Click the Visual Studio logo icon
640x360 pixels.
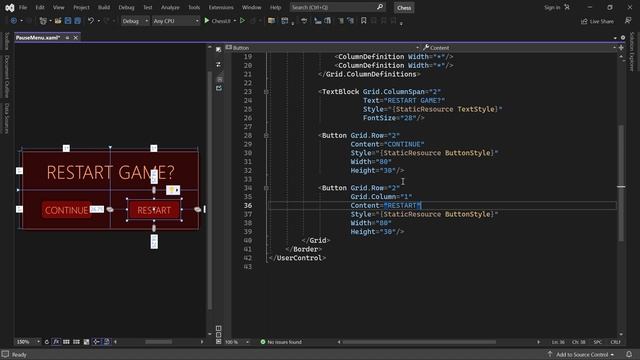pyautogui.click(x=9, y=7)
